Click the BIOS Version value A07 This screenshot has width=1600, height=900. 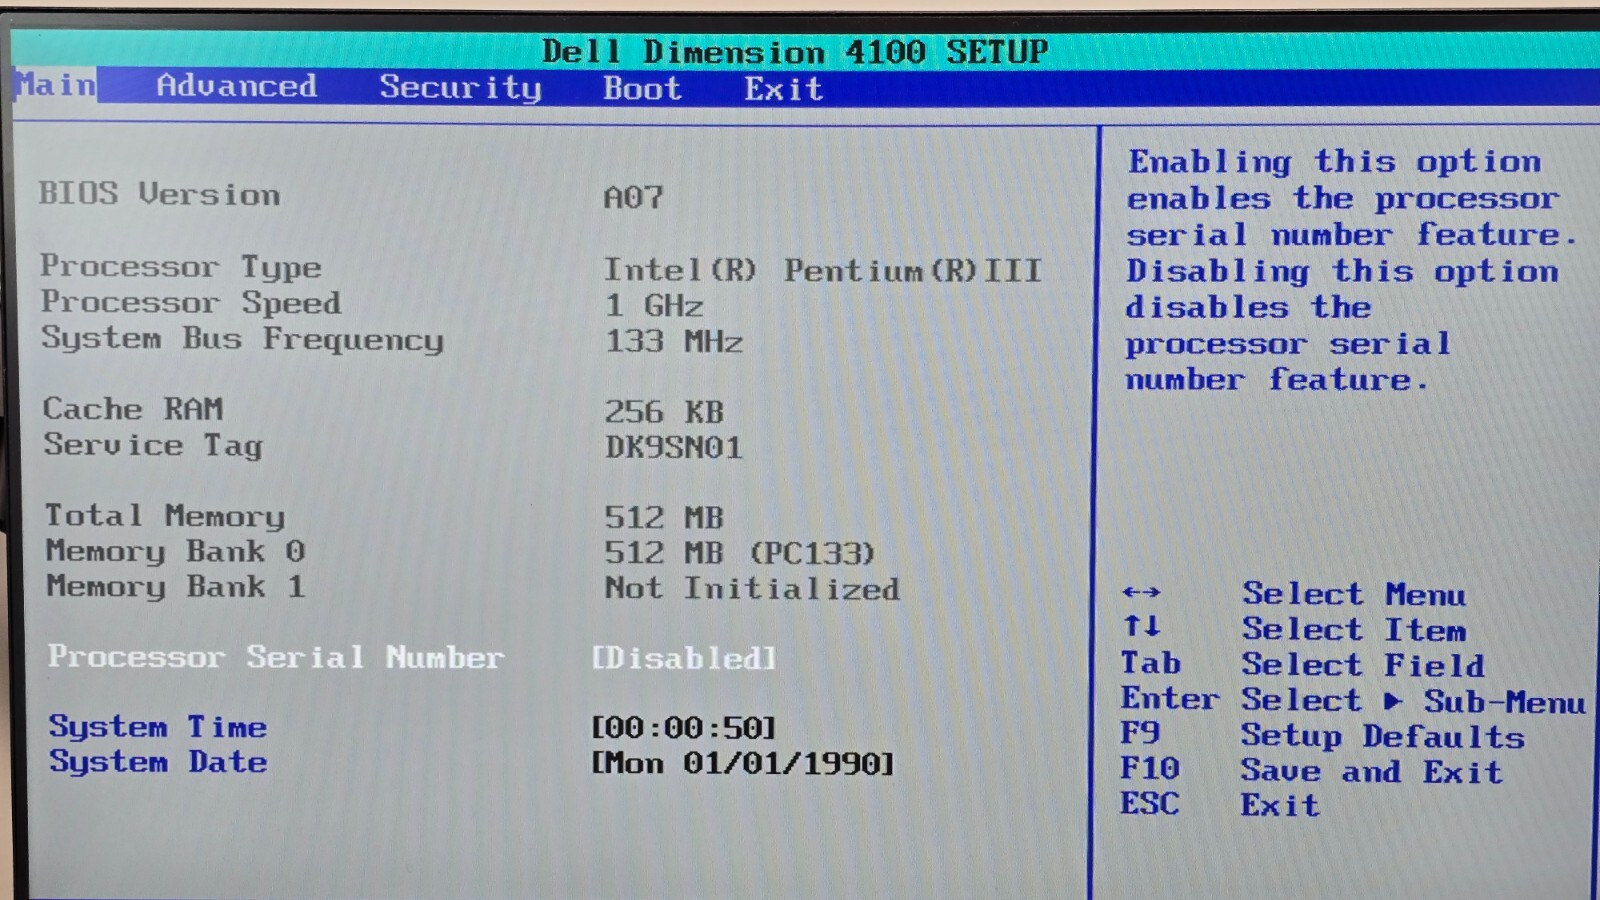coord(633,197)
